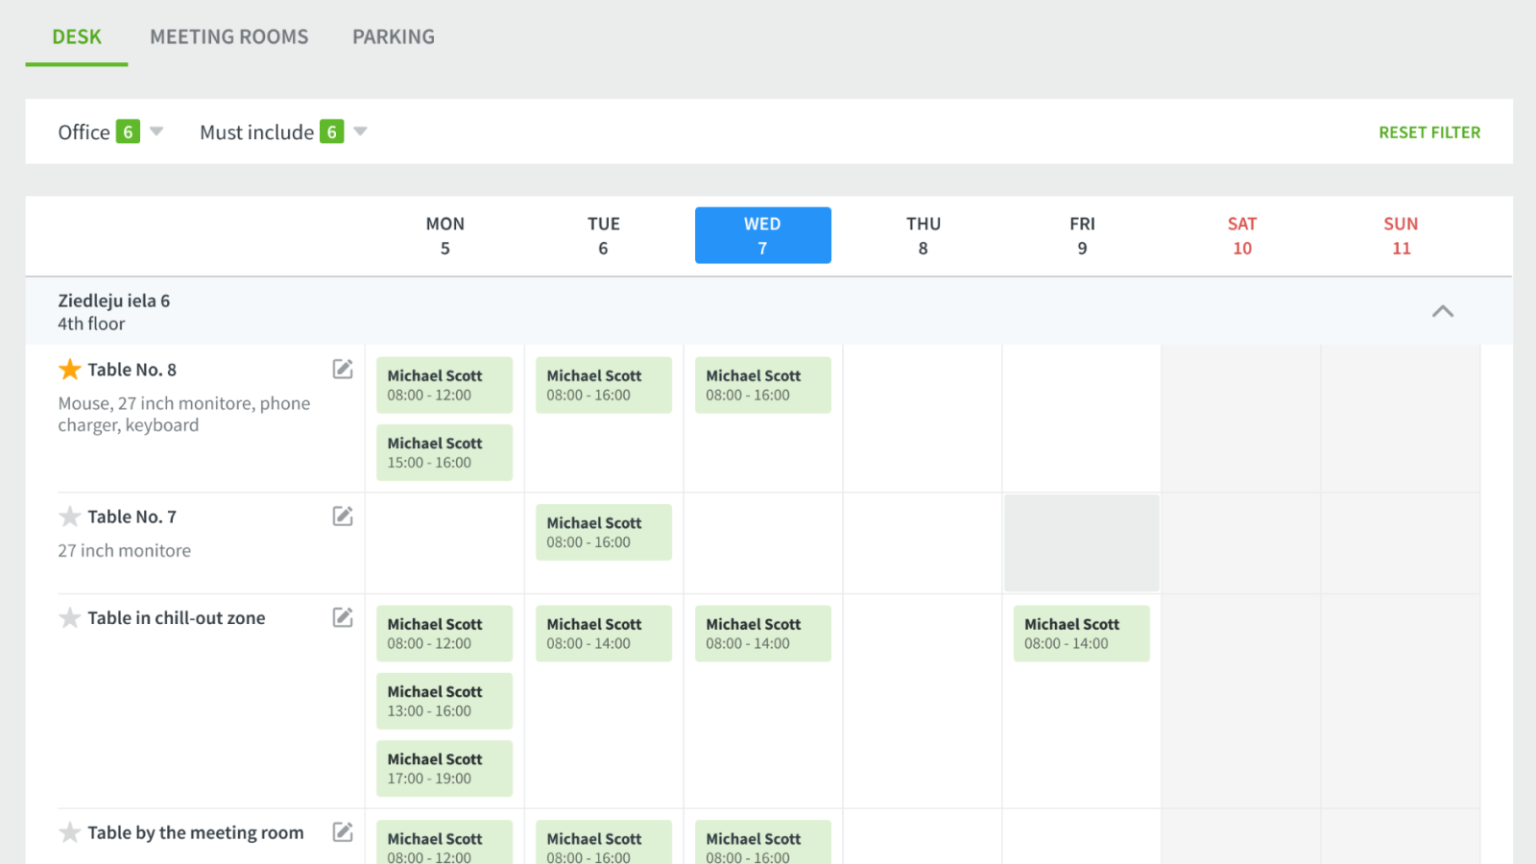Favorite the Table by the meeting room
Image resolution: width=1536 pixels, height=864 pixels.
coord(69,831)
